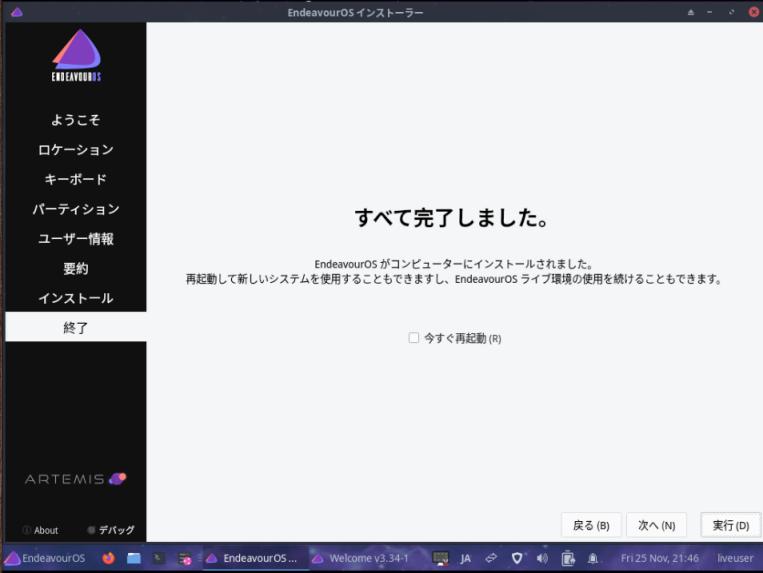
Task: Switch to the EndeavourOS installer taskbar entry
Action: [254, 558]
